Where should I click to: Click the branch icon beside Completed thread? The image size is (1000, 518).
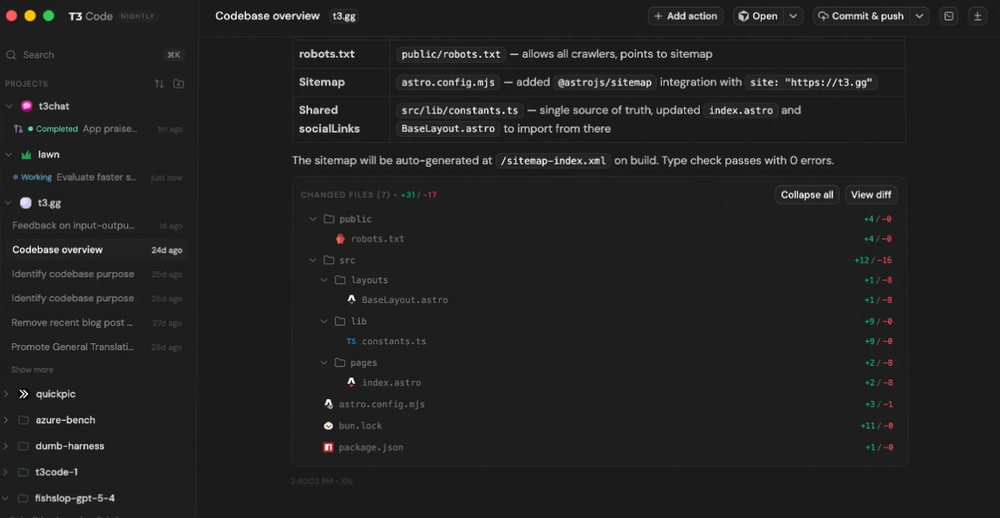pos(18,129)
